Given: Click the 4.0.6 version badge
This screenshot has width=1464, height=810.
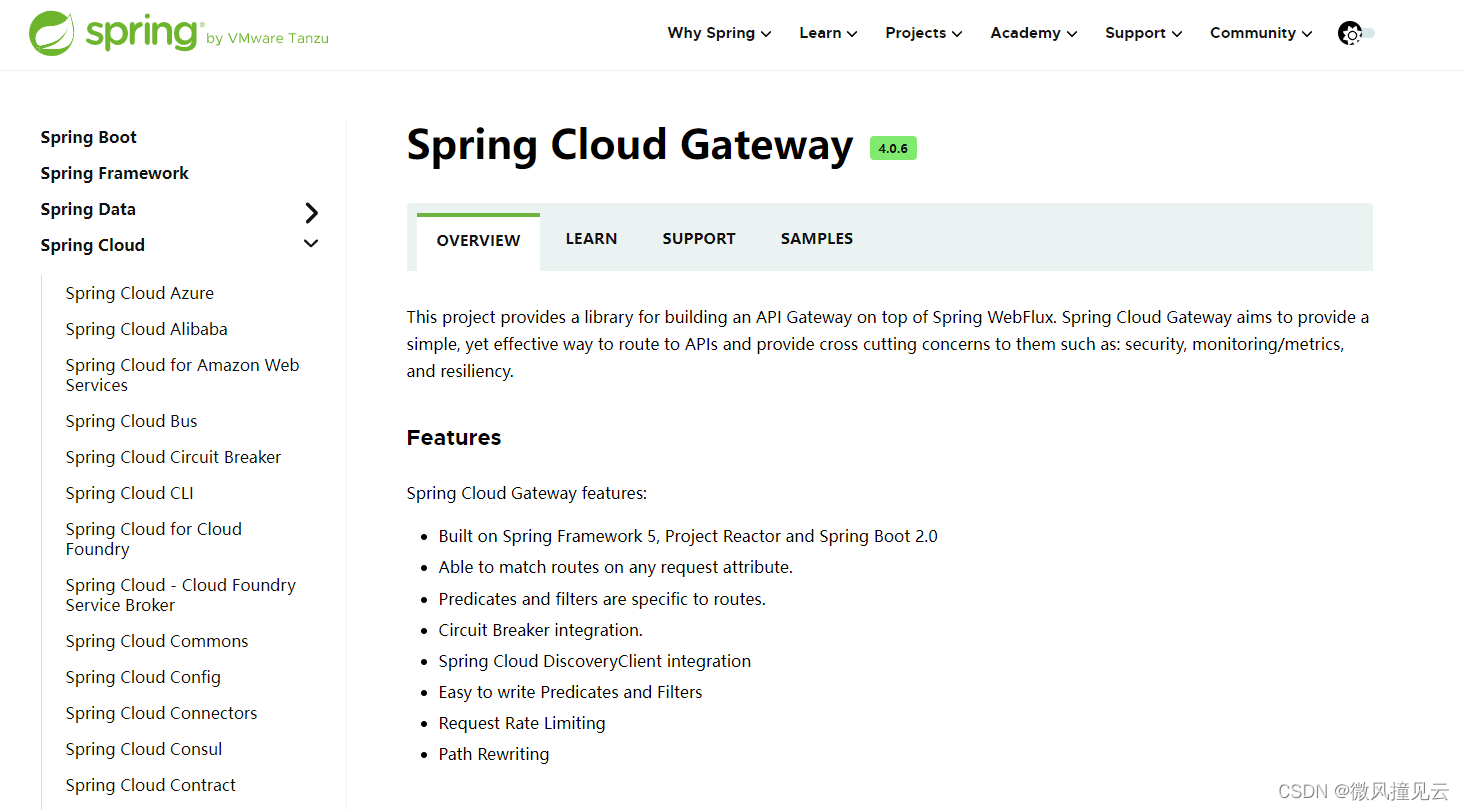Looking at the screenshot, I should point(893,148).
